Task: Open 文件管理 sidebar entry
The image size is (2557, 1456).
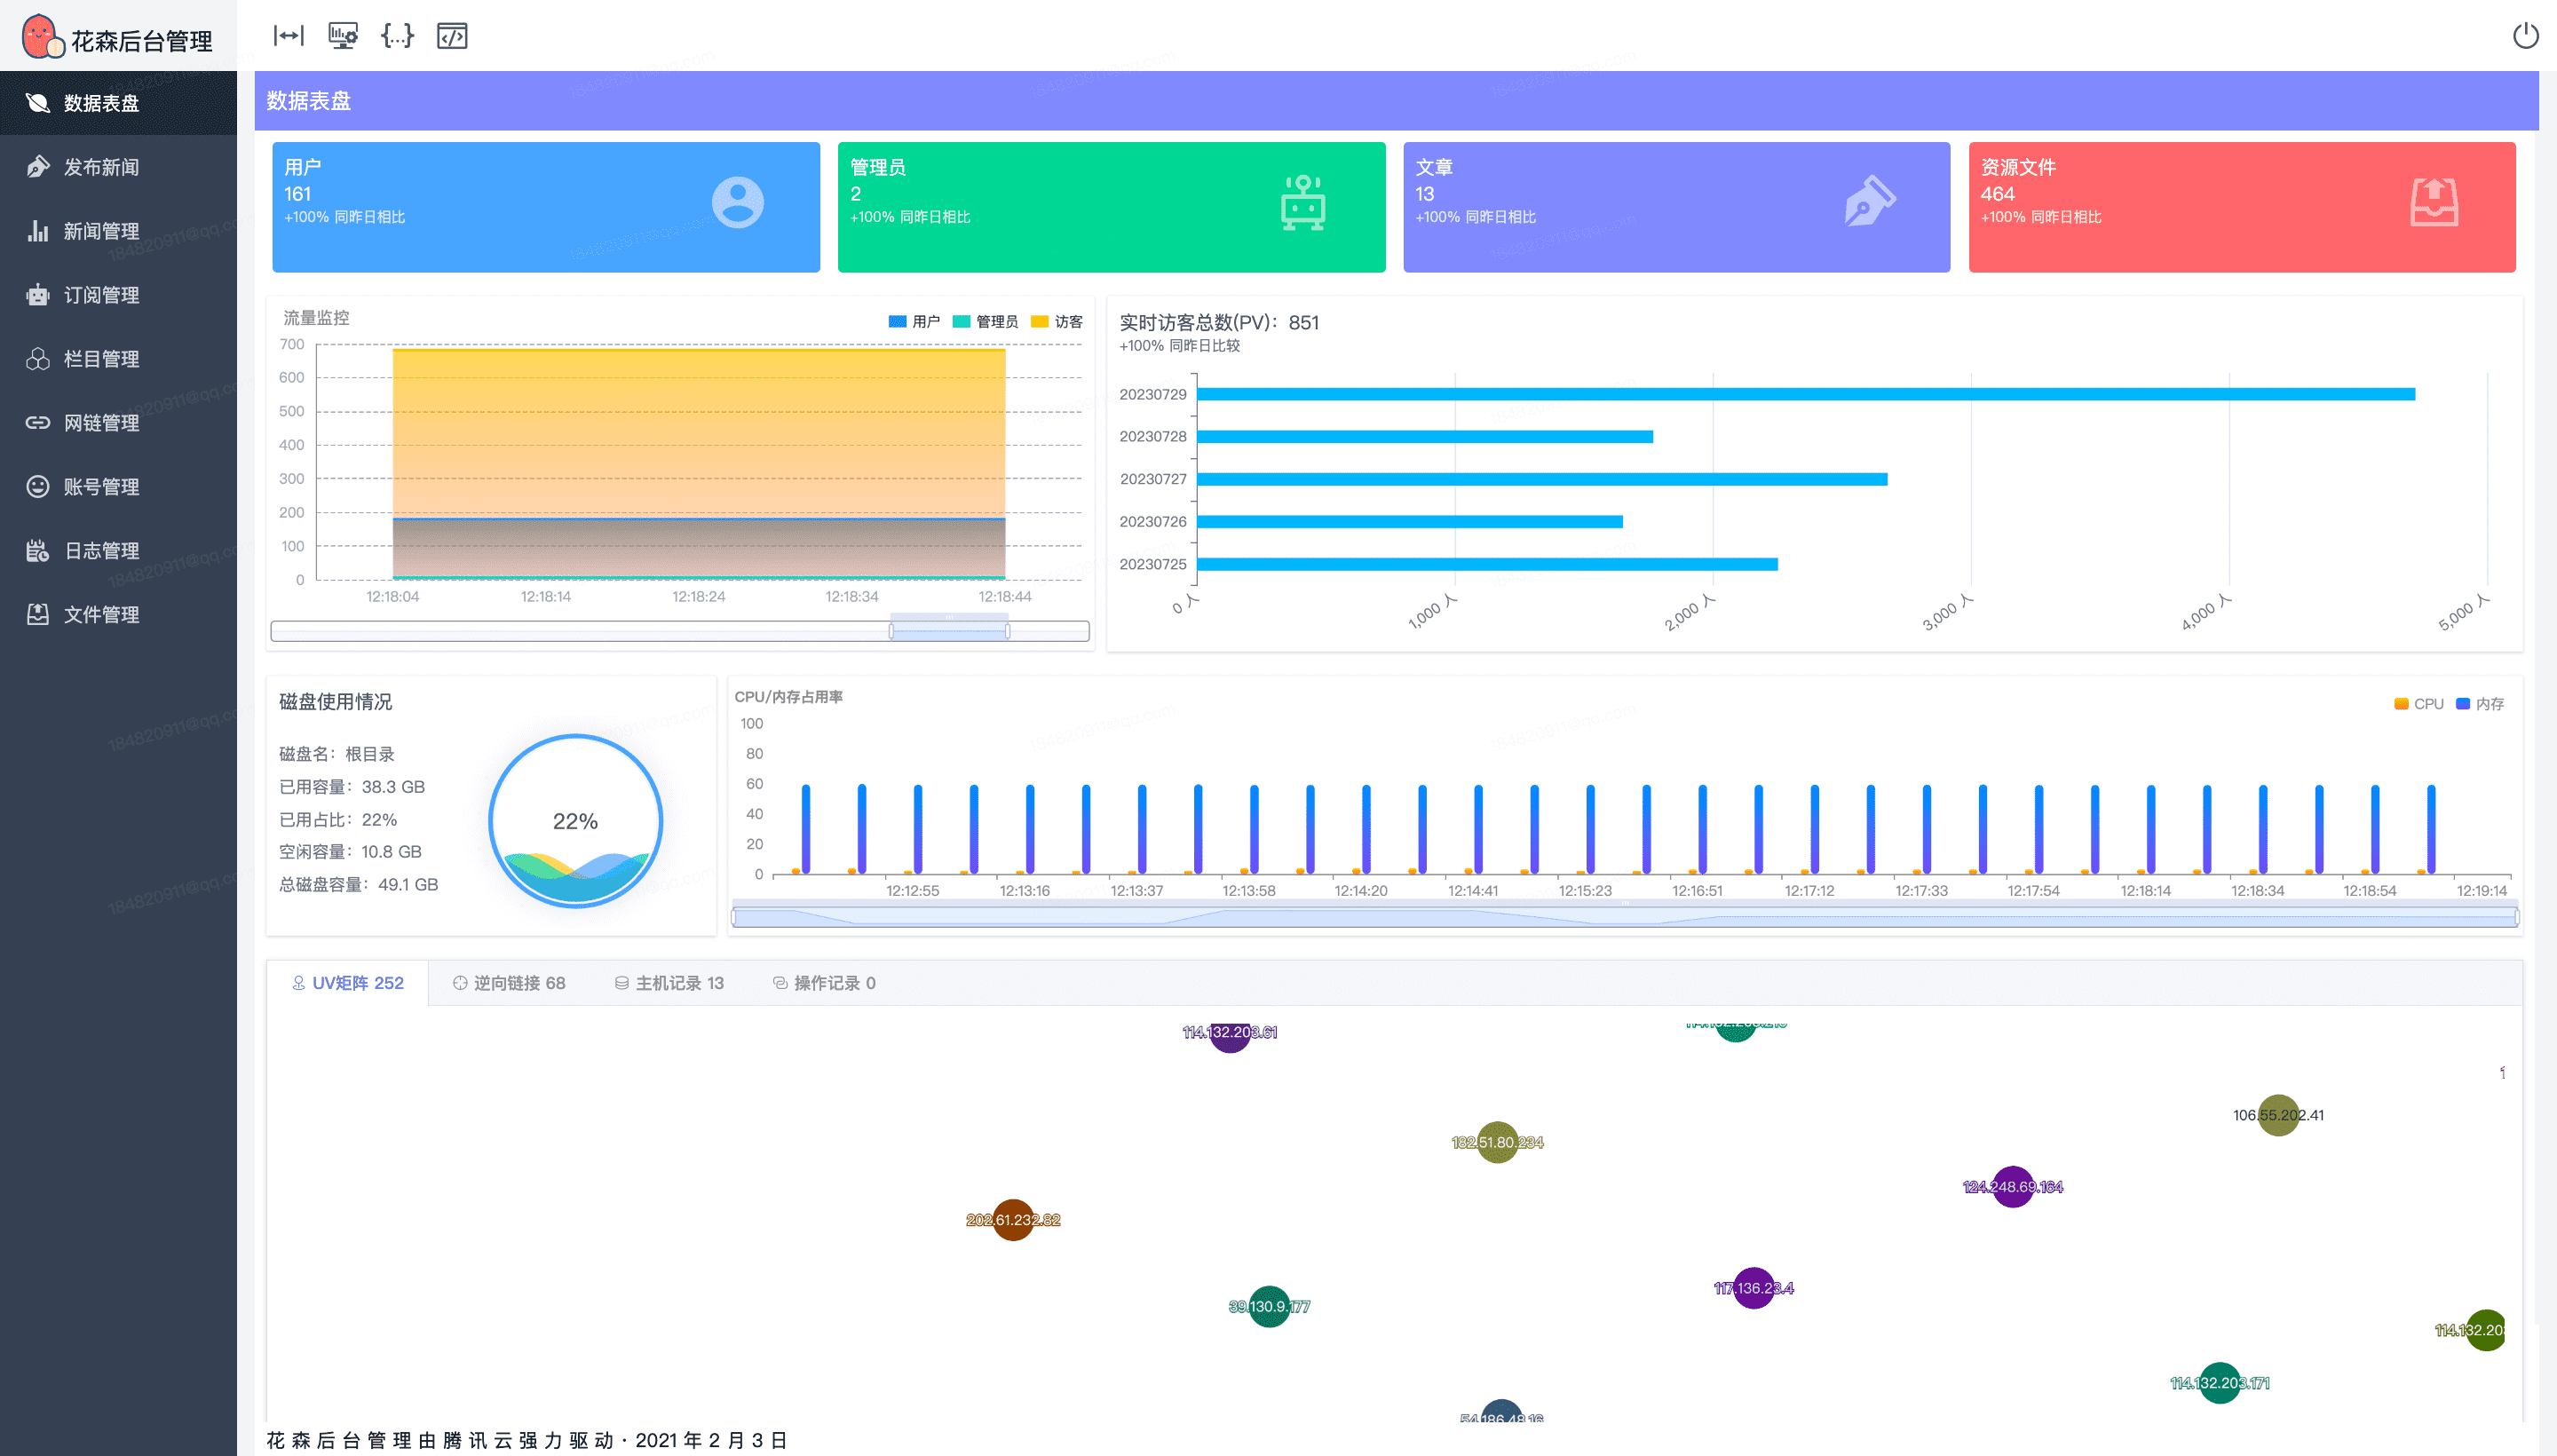Action: 118,615
